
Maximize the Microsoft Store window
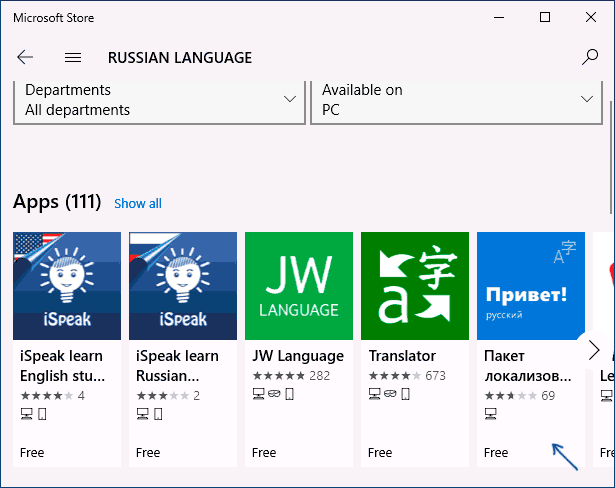[x=545, y=17]
